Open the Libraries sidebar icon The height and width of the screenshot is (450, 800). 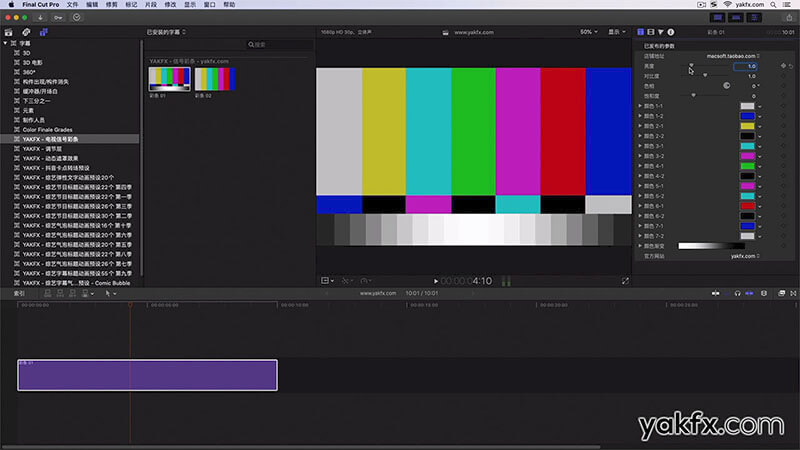[x=8, y=32]
